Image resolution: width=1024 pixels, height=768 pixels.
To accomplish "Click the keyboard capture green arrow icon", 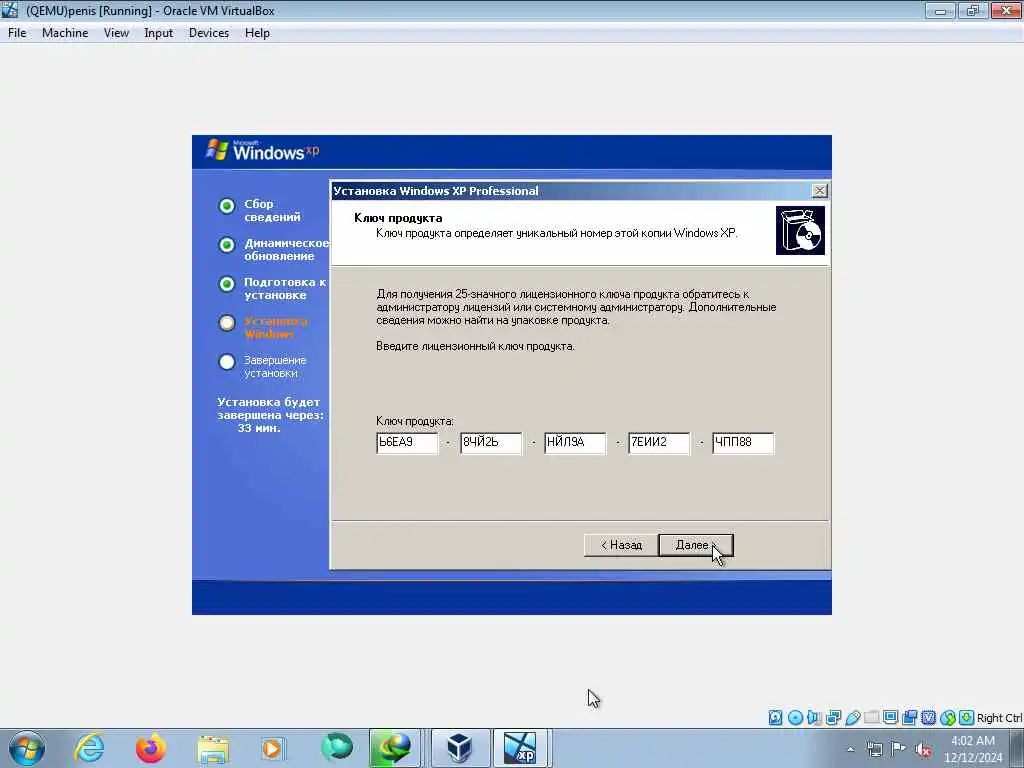I will (x=967, y=718).
